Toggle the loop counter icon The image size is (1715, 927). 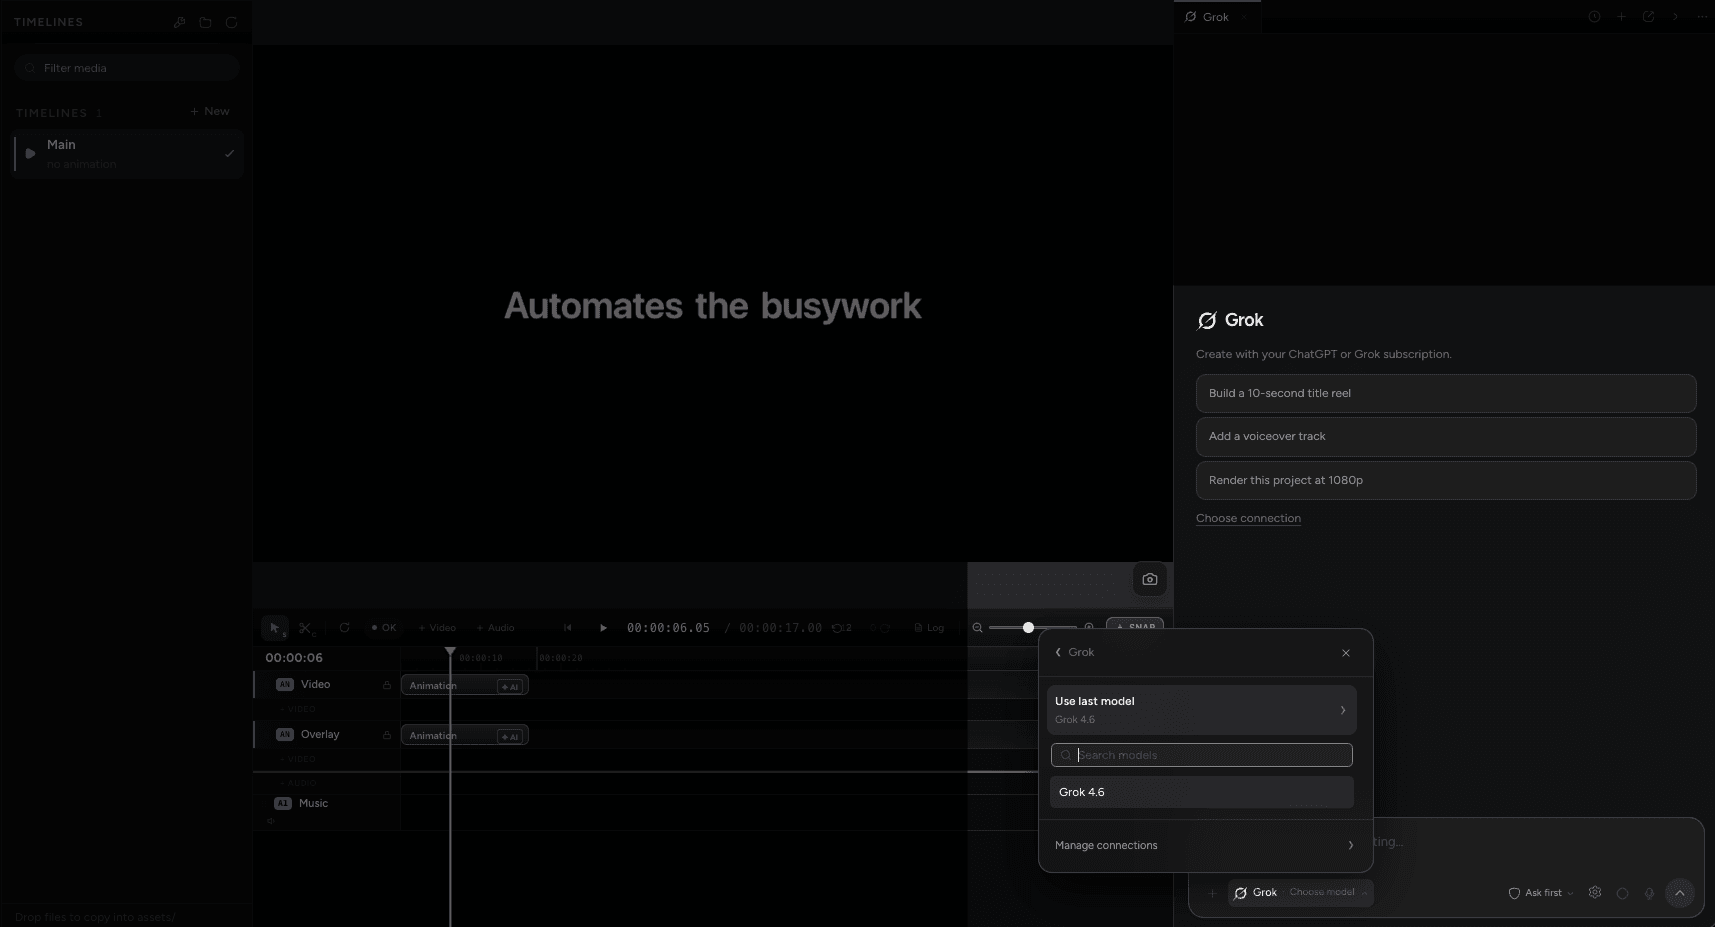coord(842,628)
